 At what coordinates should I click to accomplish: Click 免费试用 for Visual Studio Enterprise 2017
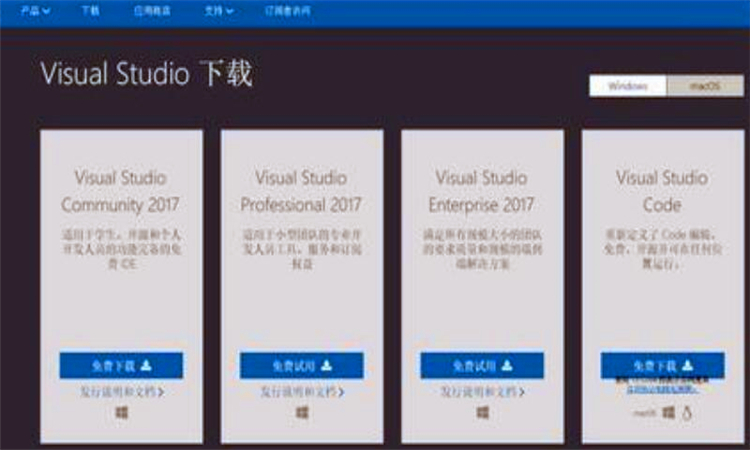pos(482,366)
